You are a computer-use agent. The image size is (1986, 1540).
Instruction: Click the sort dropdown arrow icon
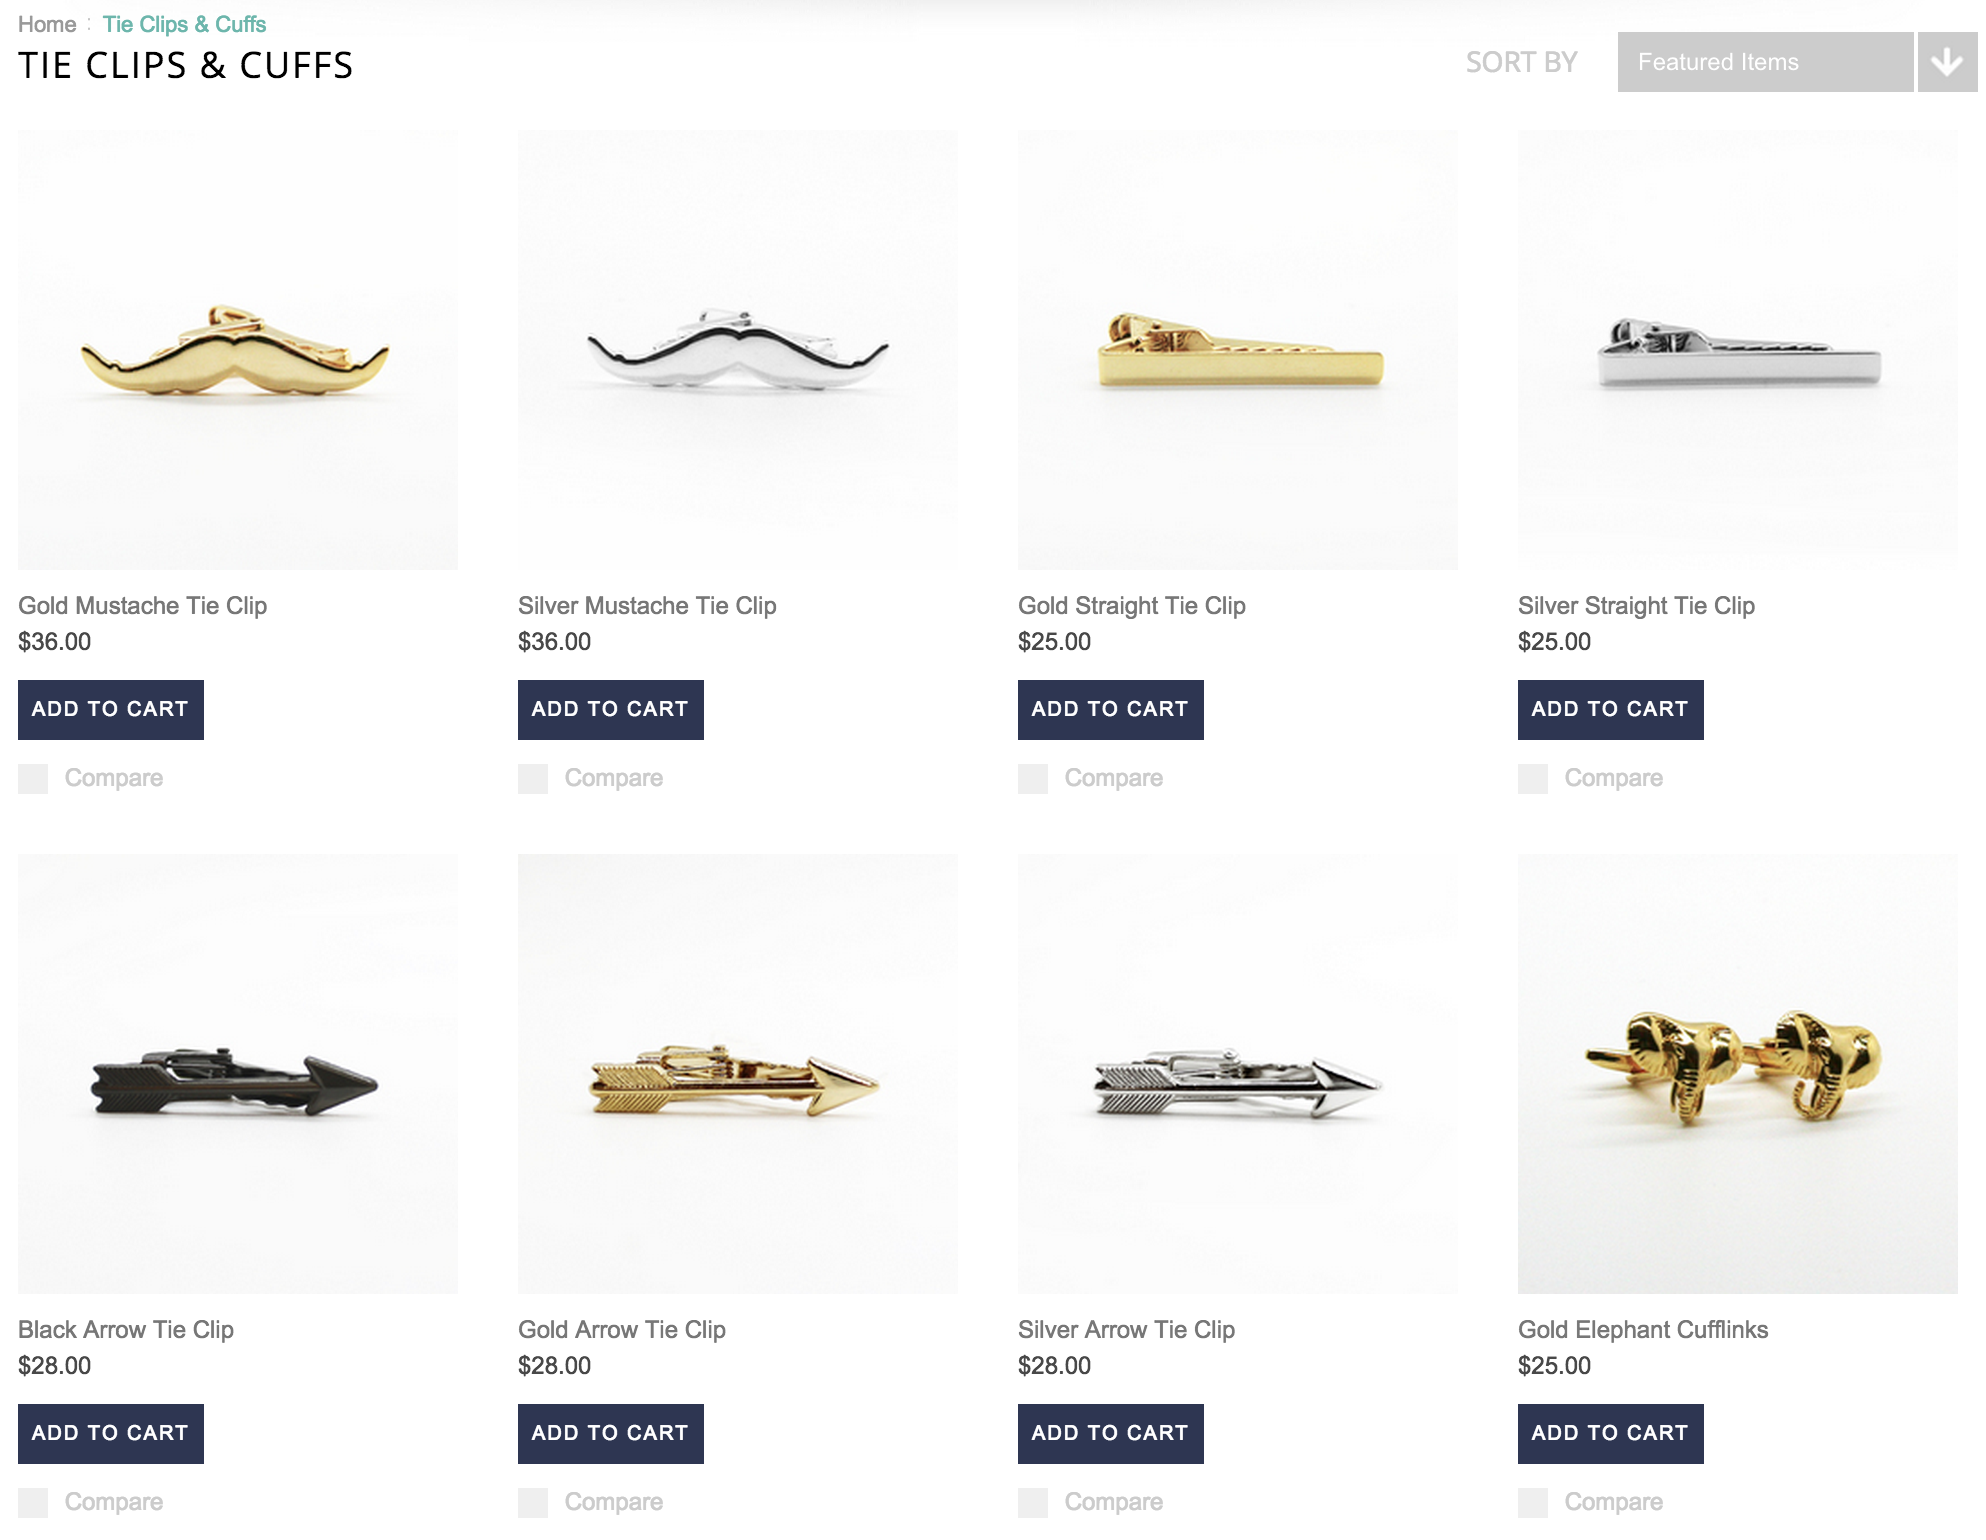(1947, 62)
